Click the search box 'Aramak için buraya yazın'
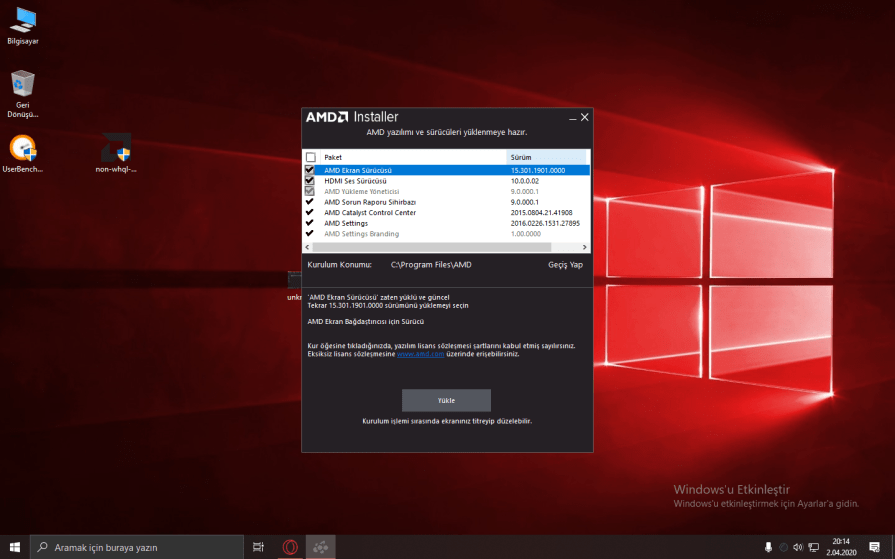895x559 pixels. [137, 547]
